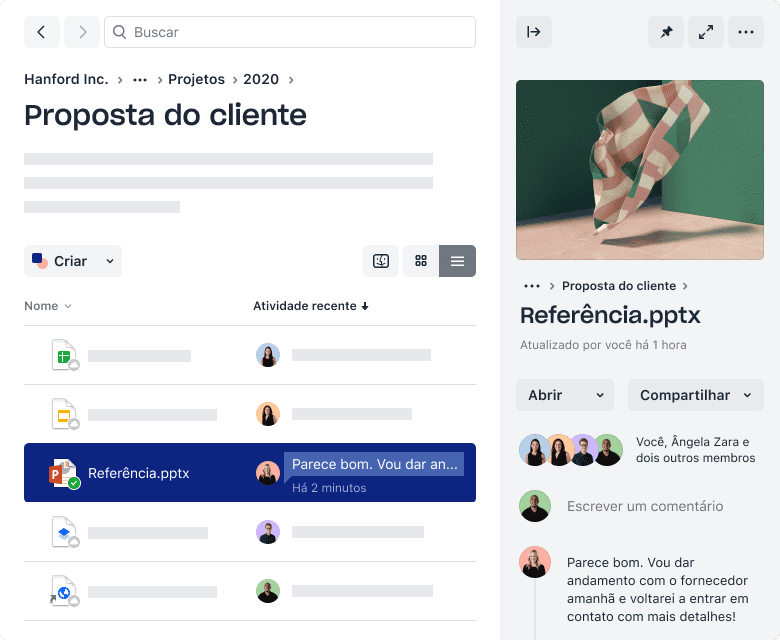780x640 pixels.
Task: Open the Finder view icon button
Action: click(x=381, y=261)
